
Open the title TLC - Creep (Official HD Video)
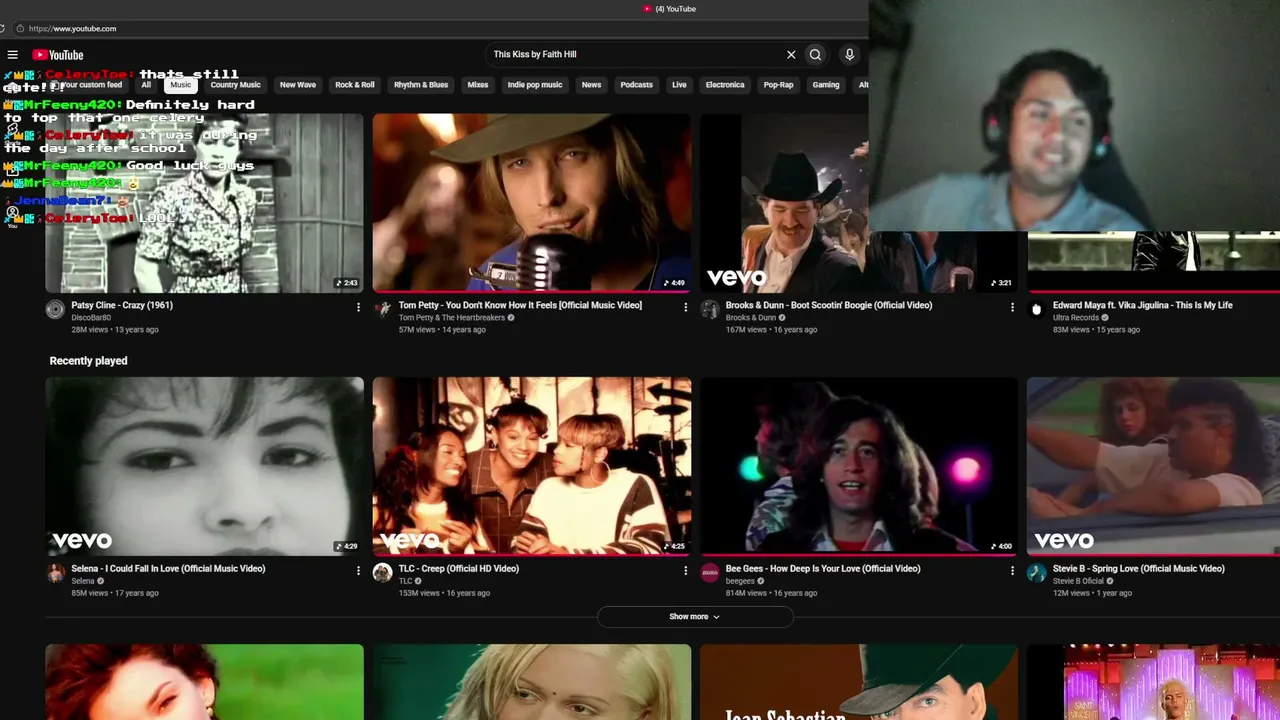coord(459,569)
